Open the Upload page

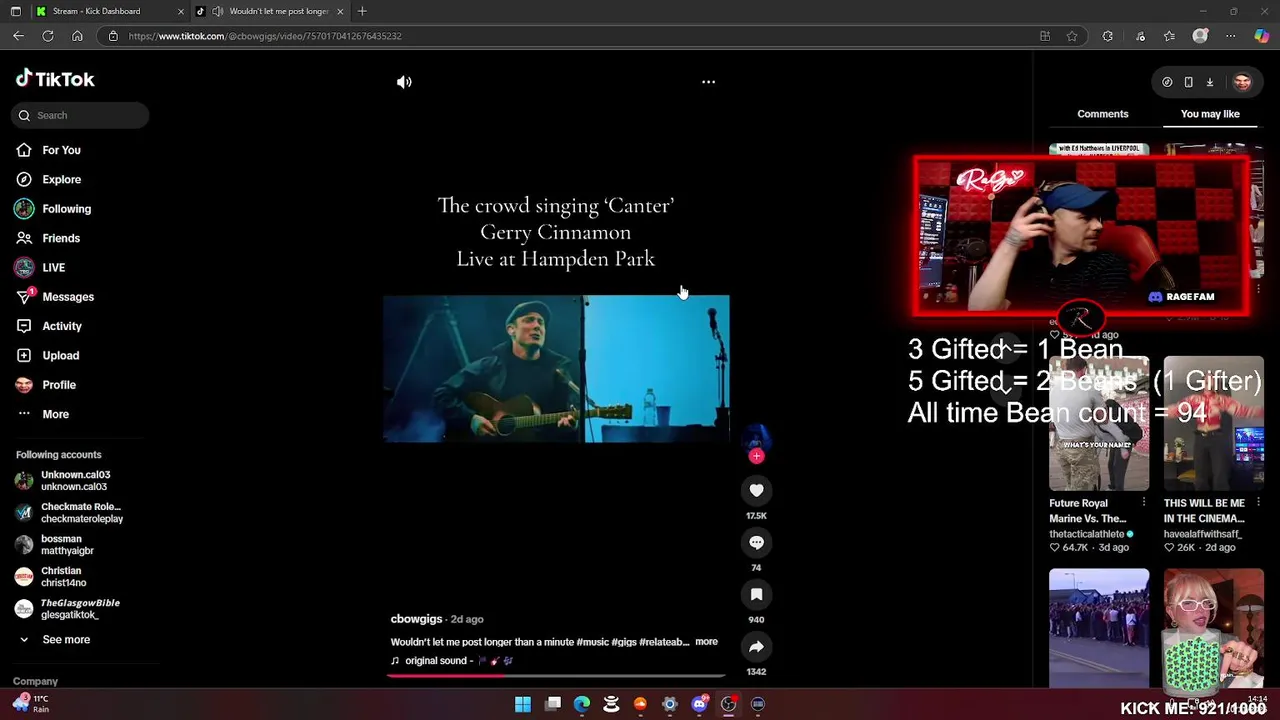[x=60, y=355]
